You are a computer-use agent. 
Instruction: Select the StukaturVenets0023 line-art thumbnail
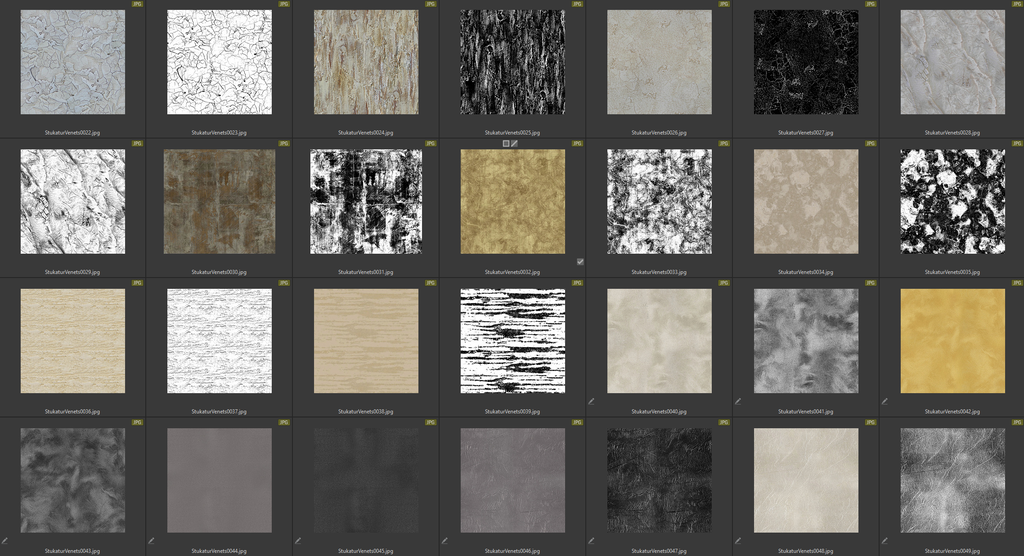(x=219, y=62)
